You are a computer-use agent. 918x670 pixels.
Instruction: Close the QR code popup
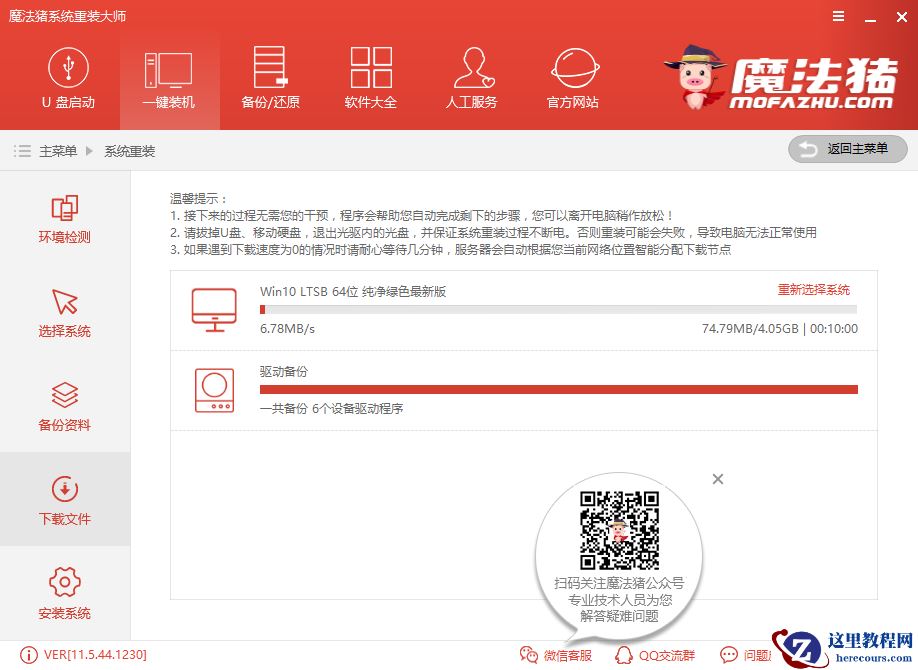[x=717, y=479]
